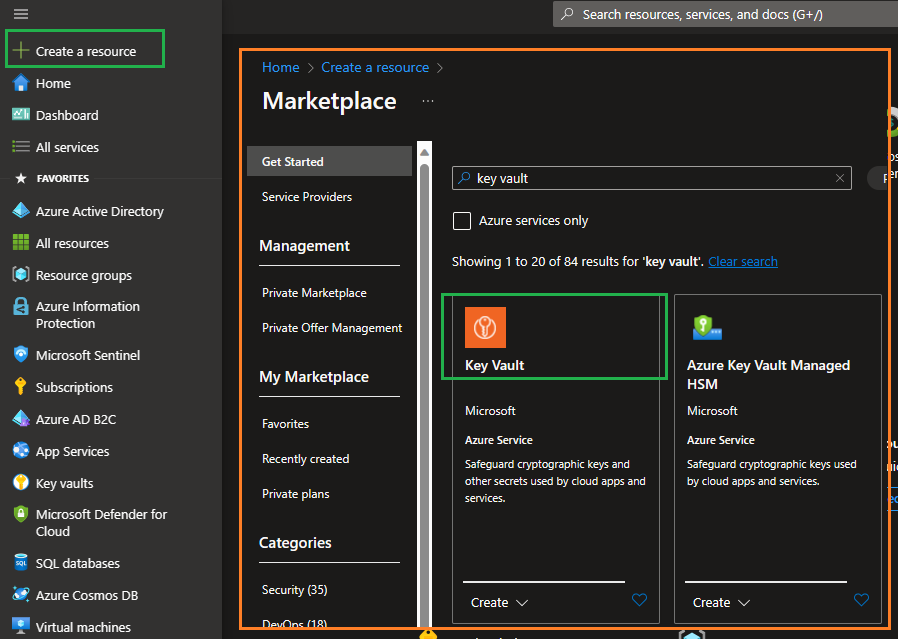Click the Create a resource breadcrumb link
The height and width of the screenshot is (639, 898).
coord(375,67)
